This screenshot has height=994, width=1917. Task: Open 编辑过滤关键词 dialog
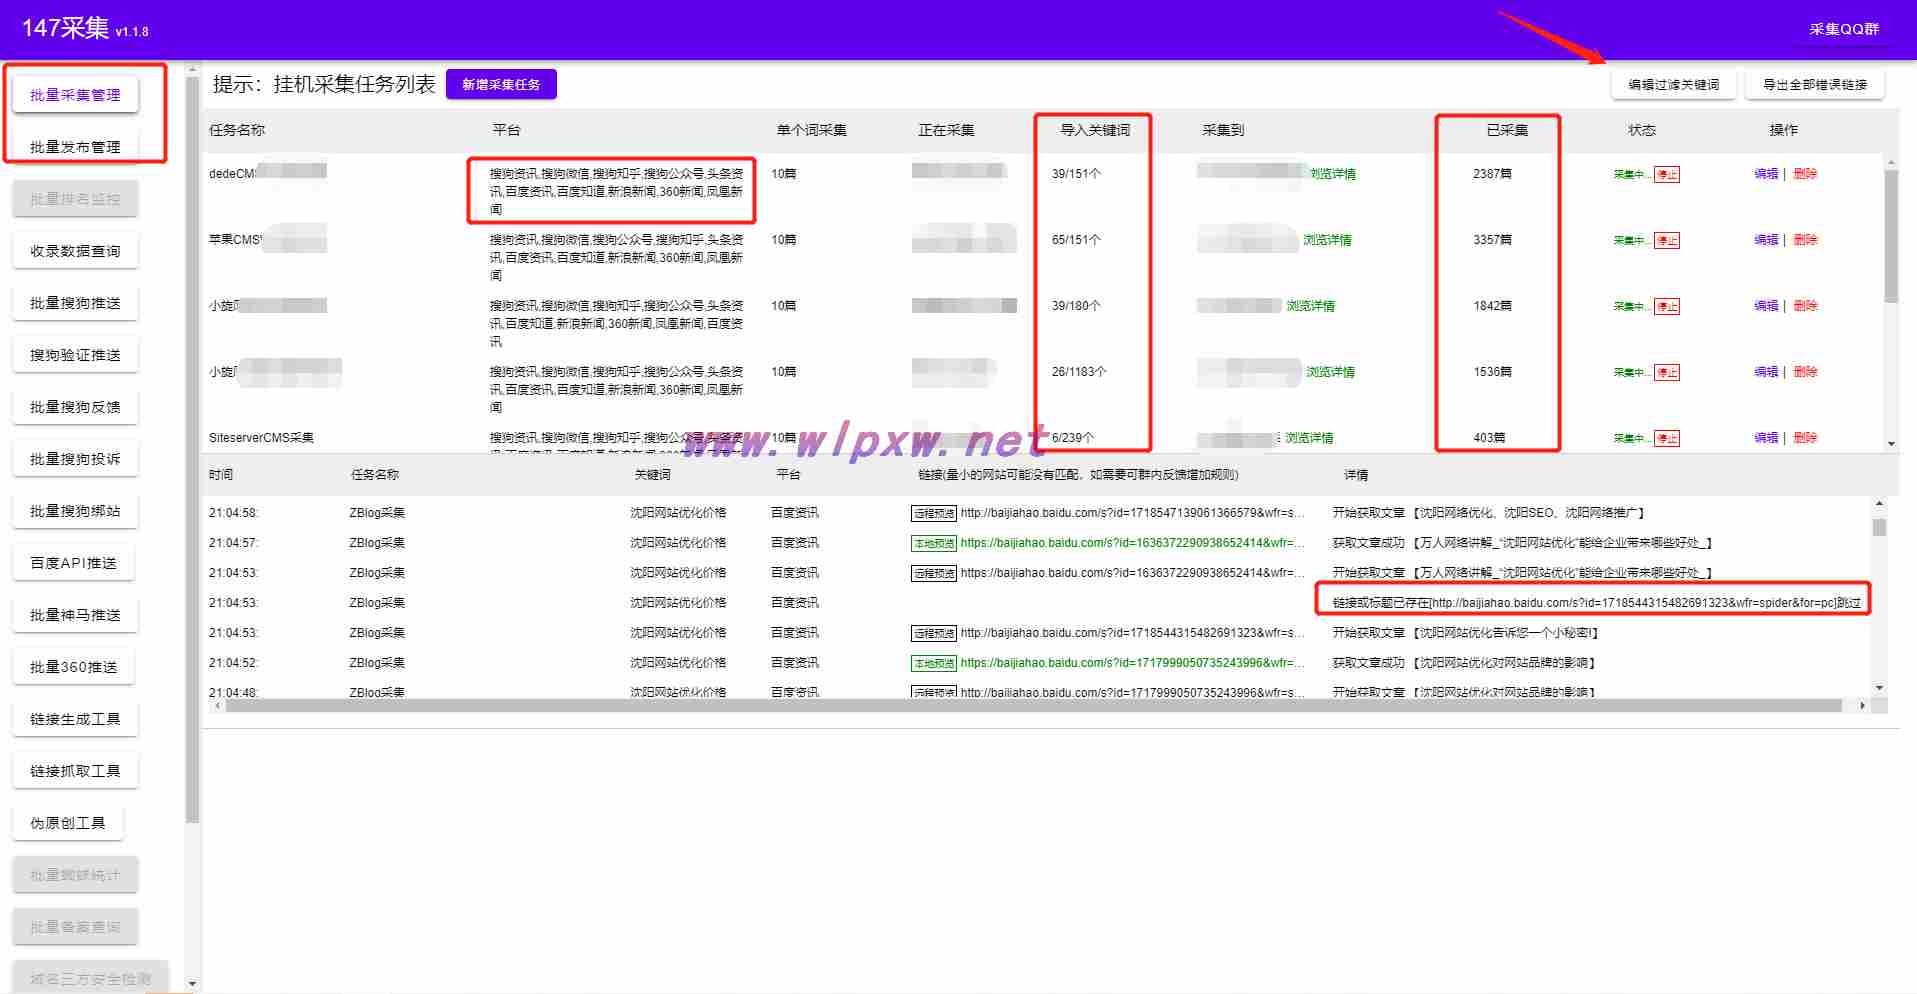click(x=1673, y=85)
